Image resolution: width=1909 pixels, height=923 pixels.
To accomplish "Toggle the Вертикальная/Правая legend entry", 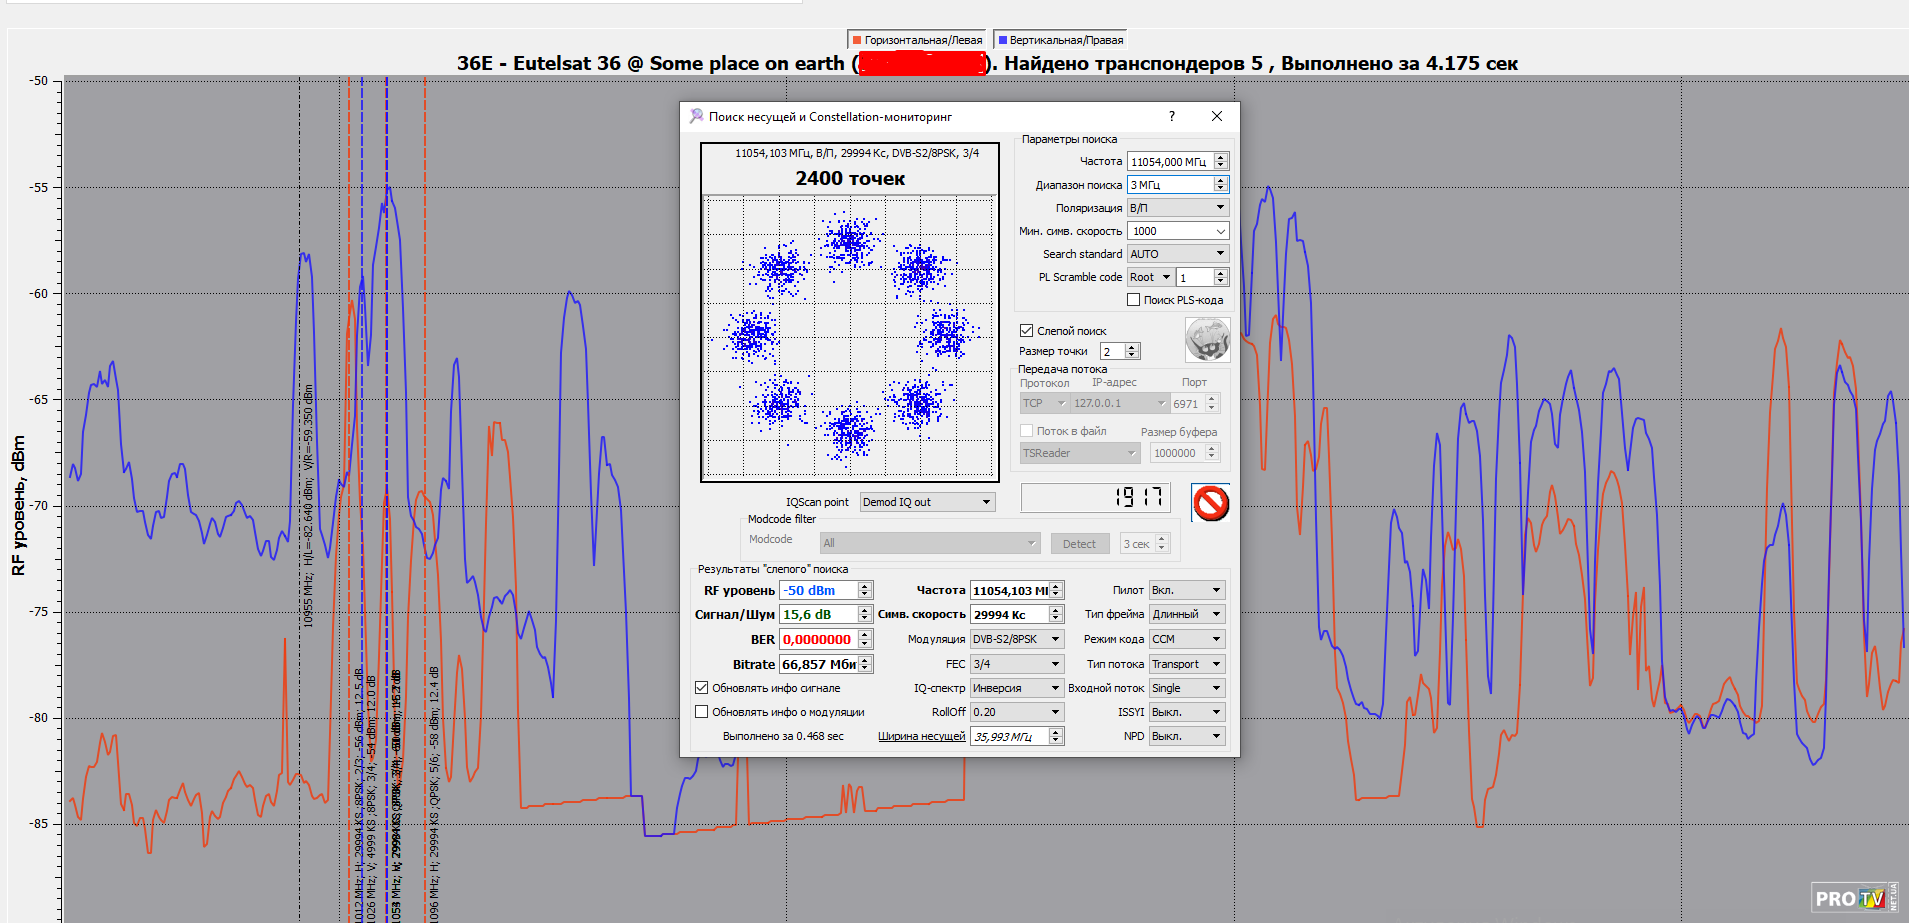I will click(x=1060, y=40).
